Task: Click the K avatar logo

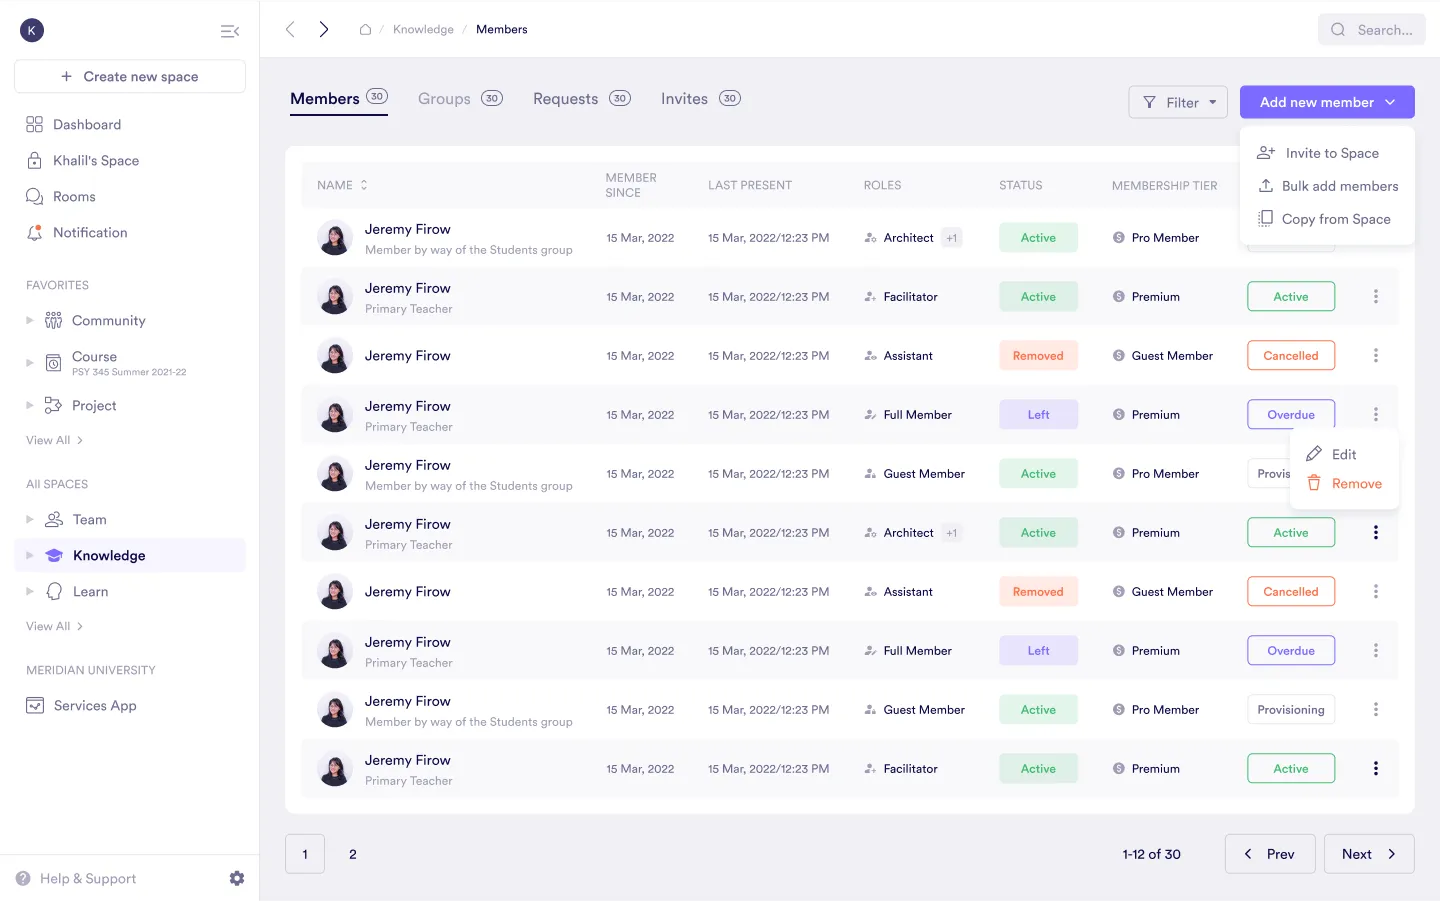Action: (x=32, y=30)
